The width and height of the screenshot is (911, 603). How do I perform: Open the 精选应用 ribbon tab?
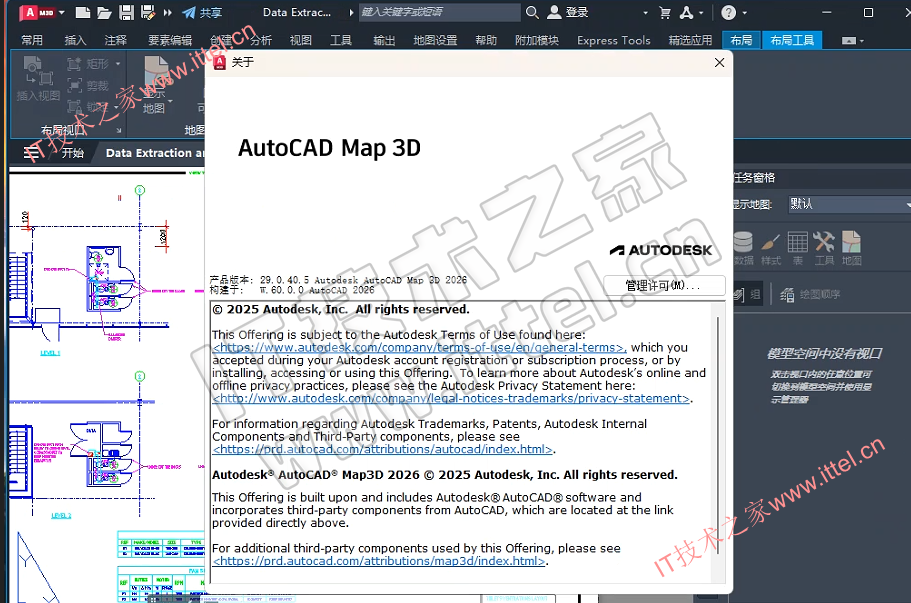[x=690, y=40]
